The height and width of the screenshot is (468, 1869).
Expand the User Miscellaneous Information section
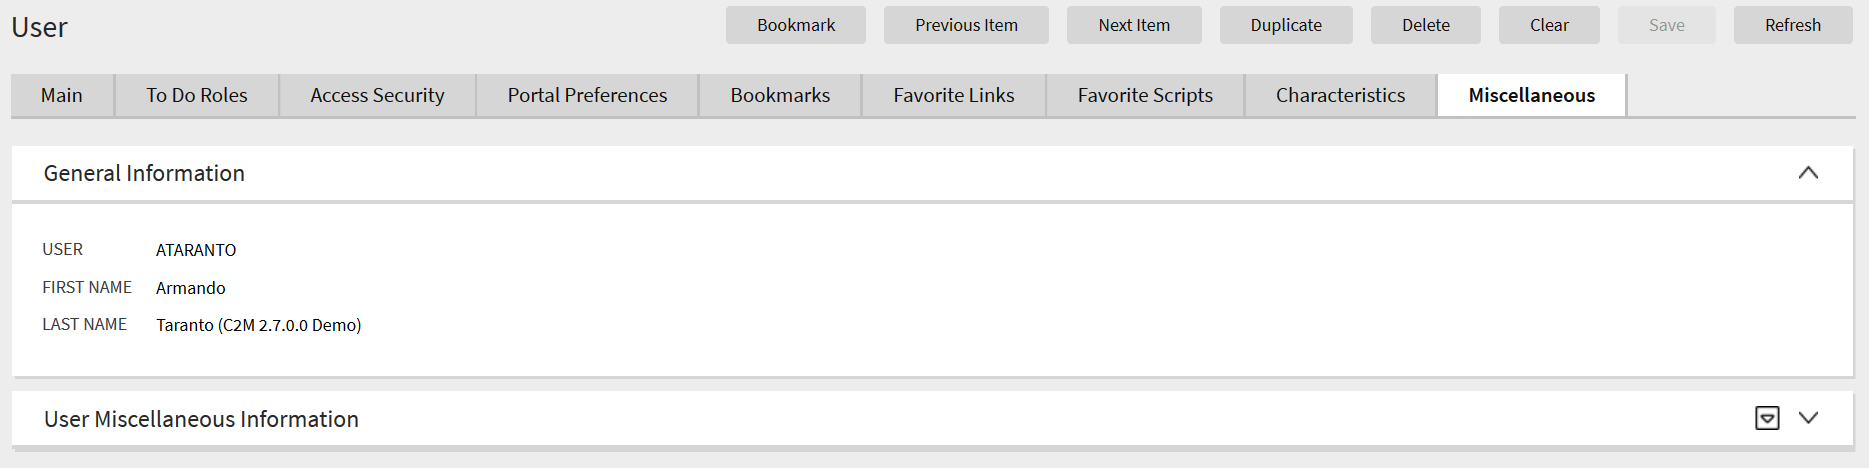pos(1808,418)
